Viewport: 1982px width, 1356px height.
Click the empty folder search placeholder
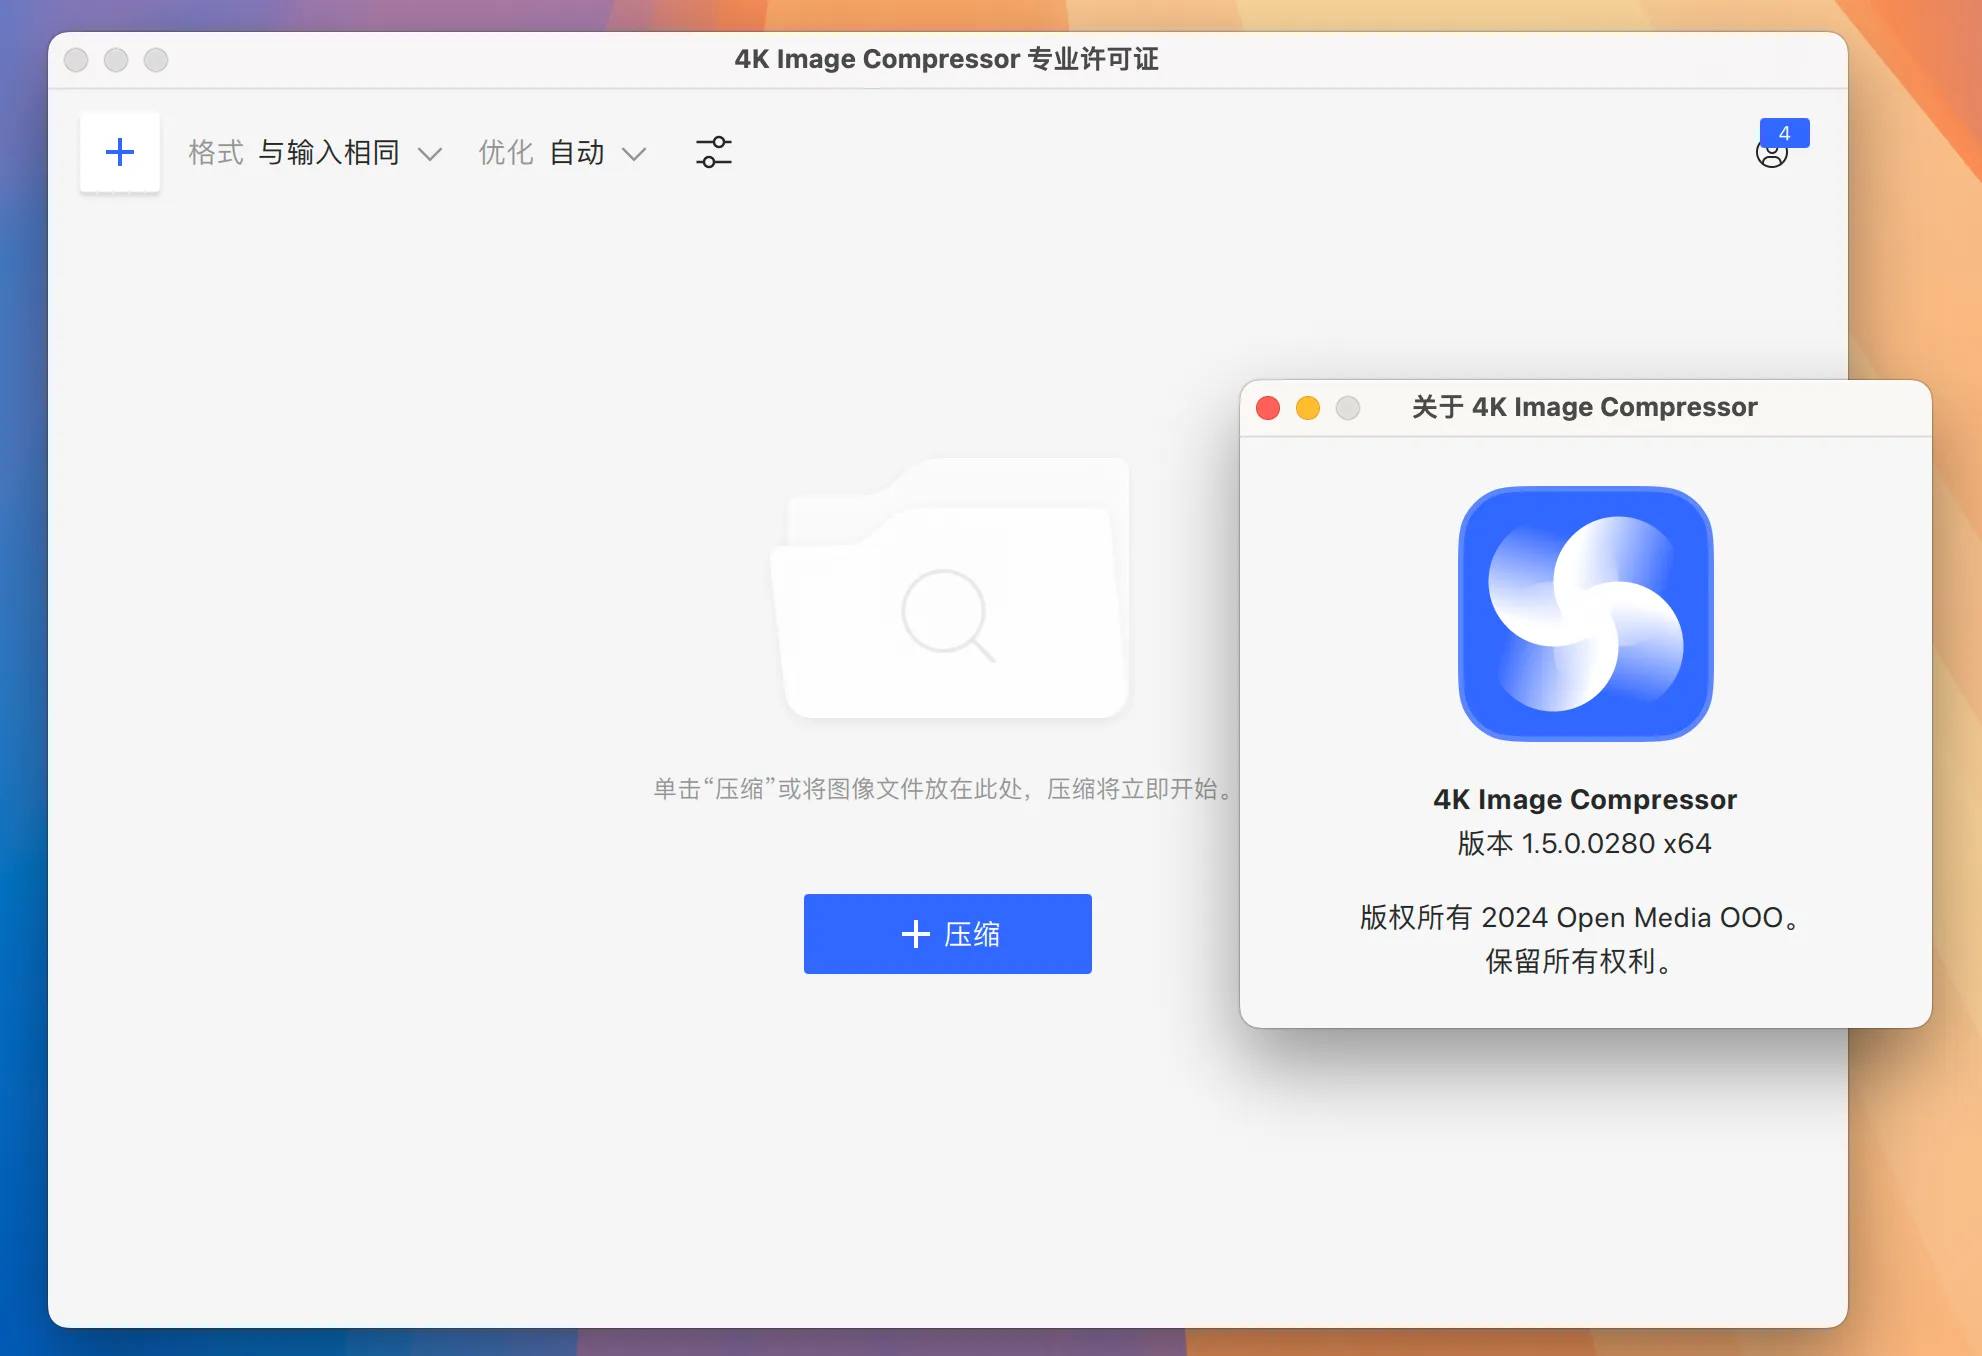[x=950, y=588]
